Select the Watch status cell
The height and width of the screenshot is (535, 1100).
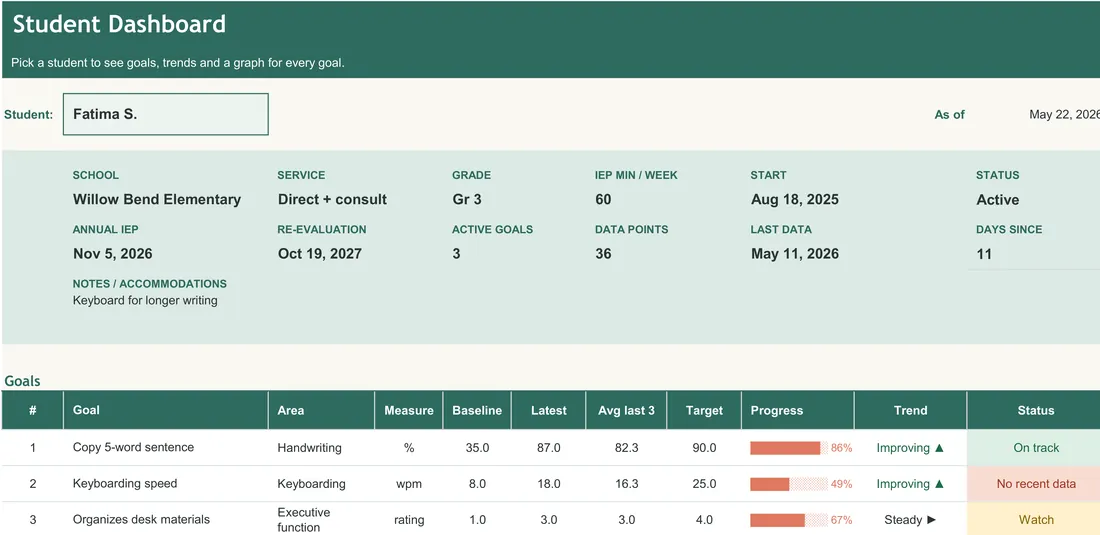1034,520
